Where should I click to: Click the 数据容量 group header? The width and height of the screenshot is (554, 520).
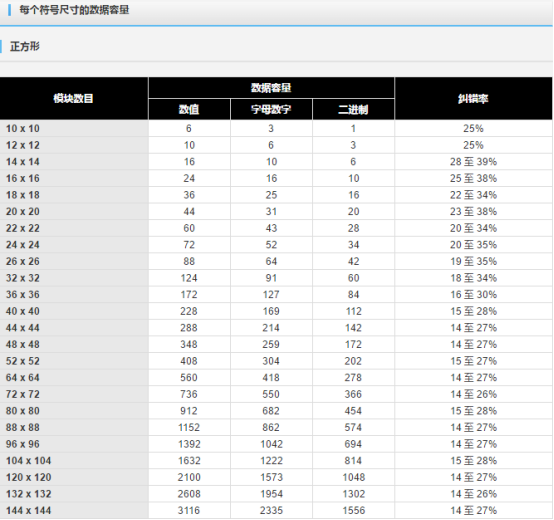pos(271,88)
